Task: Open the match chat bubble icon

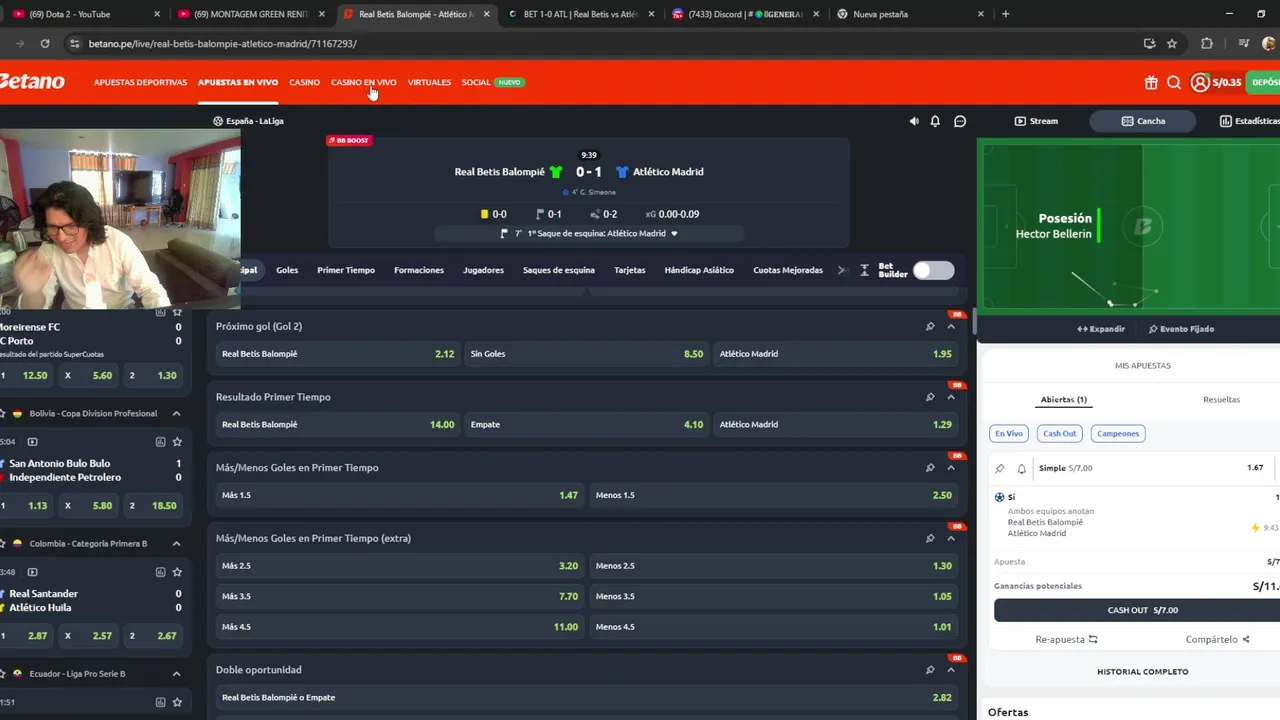Action: point(960,121)
